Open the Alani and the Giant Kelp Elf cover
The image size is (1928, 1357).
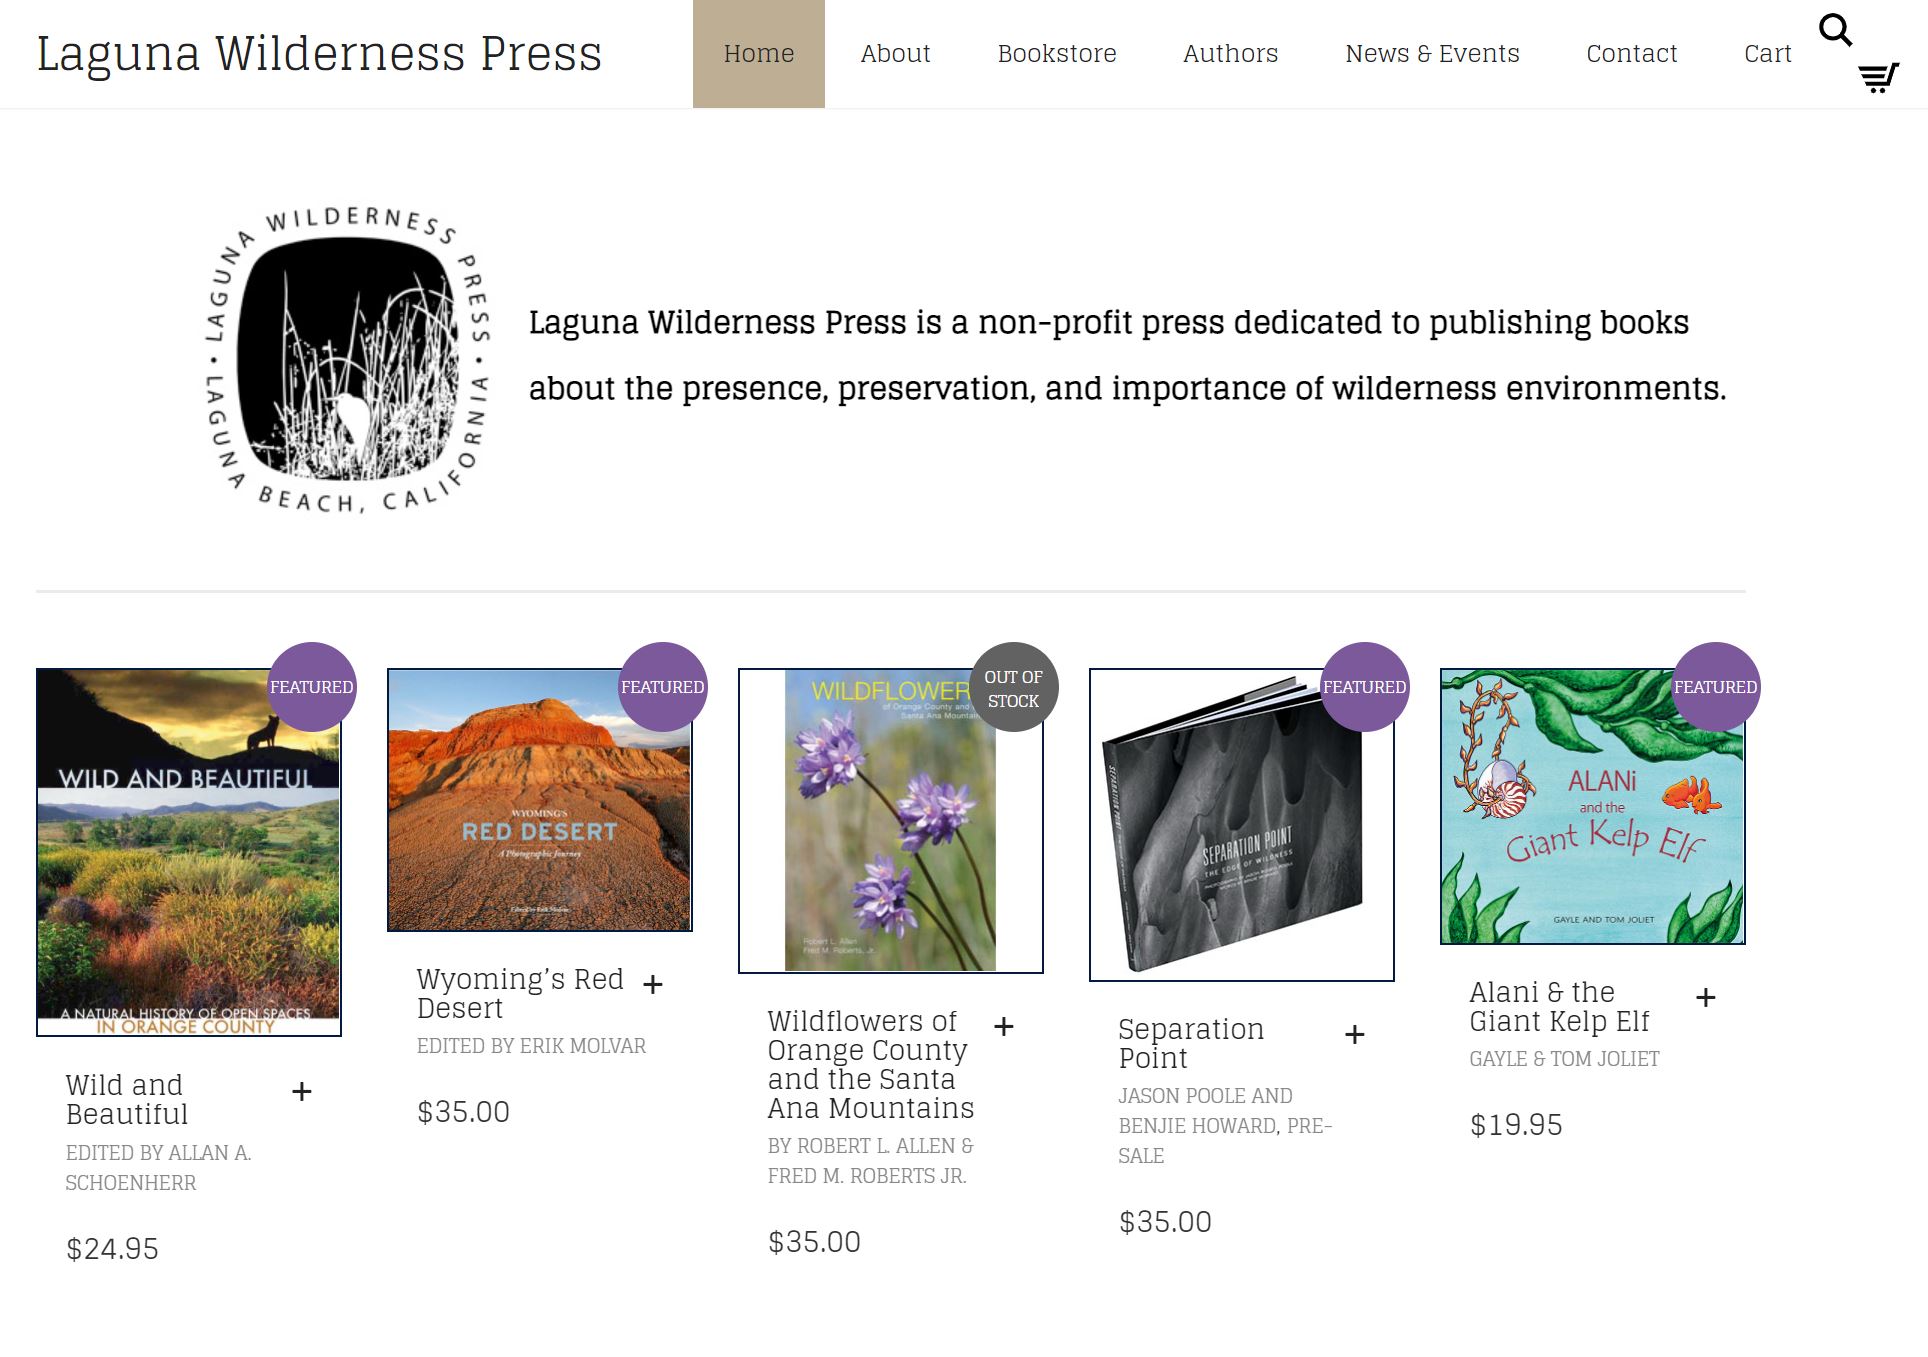point(1593,807)
